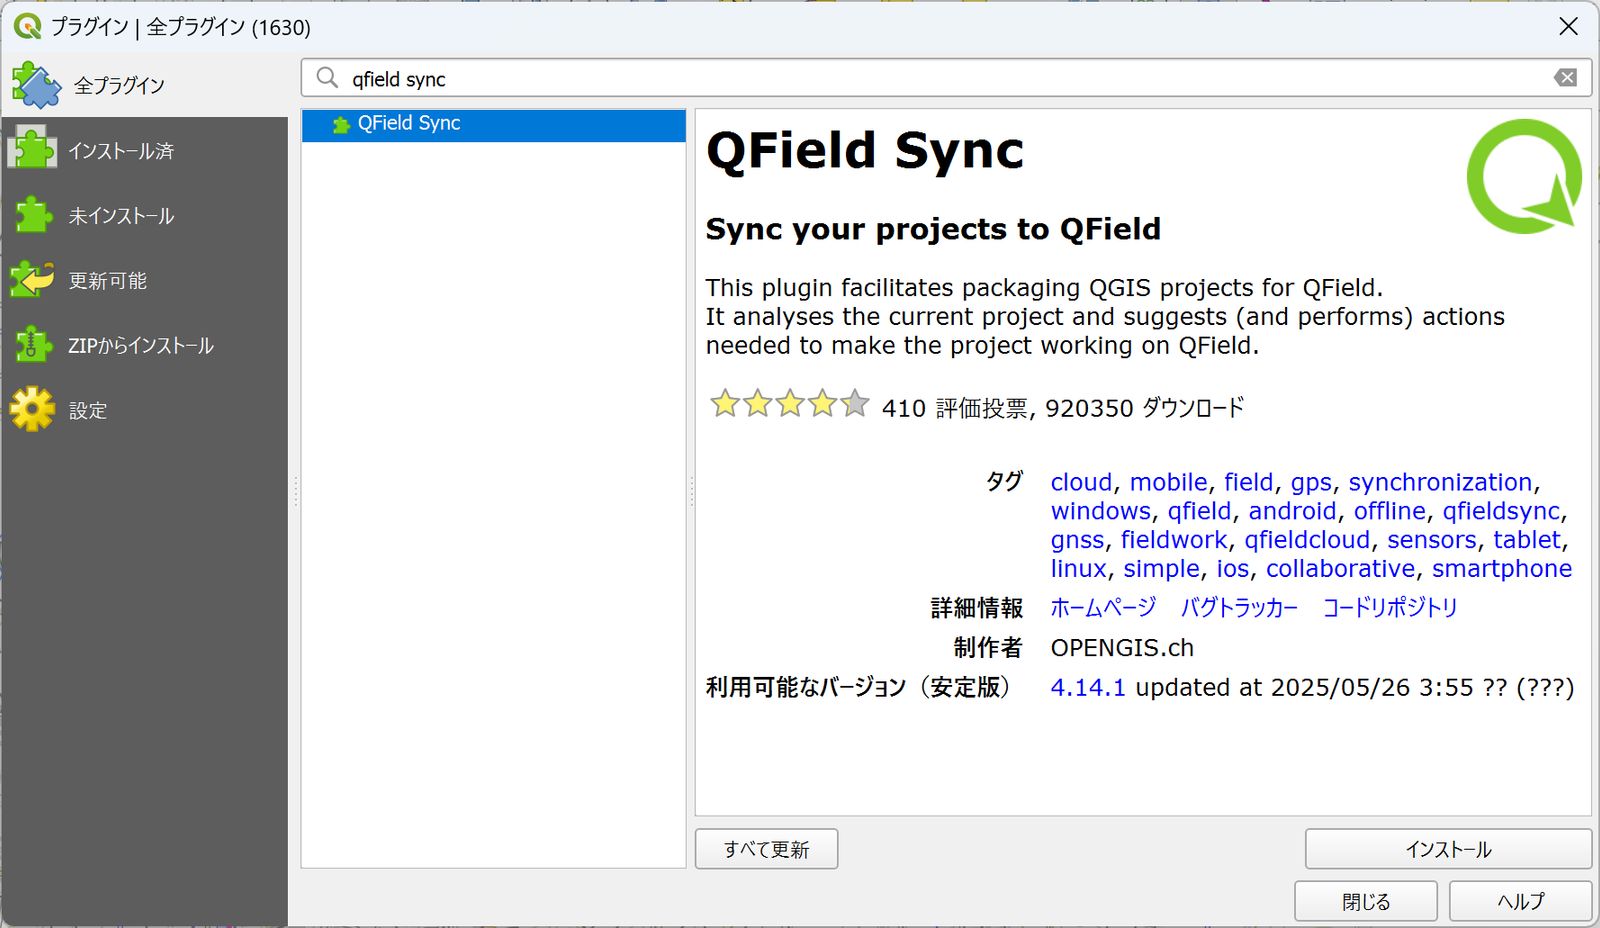Open the バグトラッカー link

pyautogui.click(x=1239, y=608)
